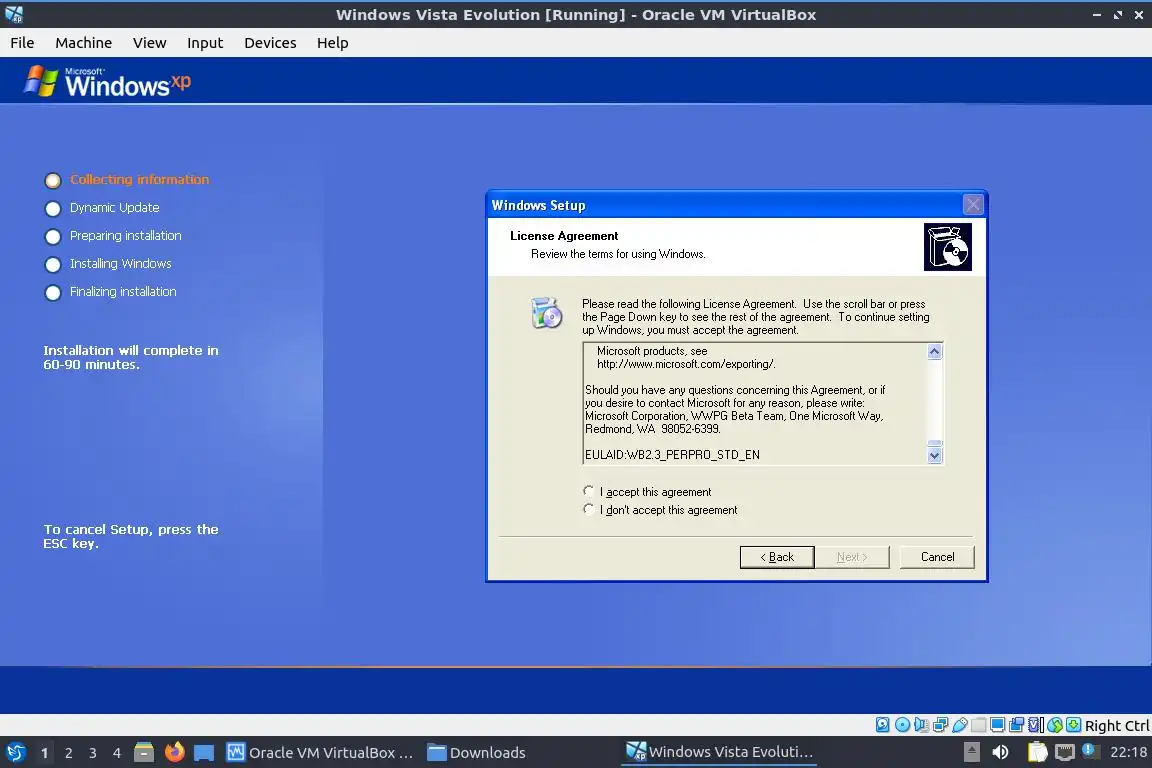Viewport: 1152px width, 768px height.
Task: Click the volume speaker tray icon
Action: click(1000, 752)
